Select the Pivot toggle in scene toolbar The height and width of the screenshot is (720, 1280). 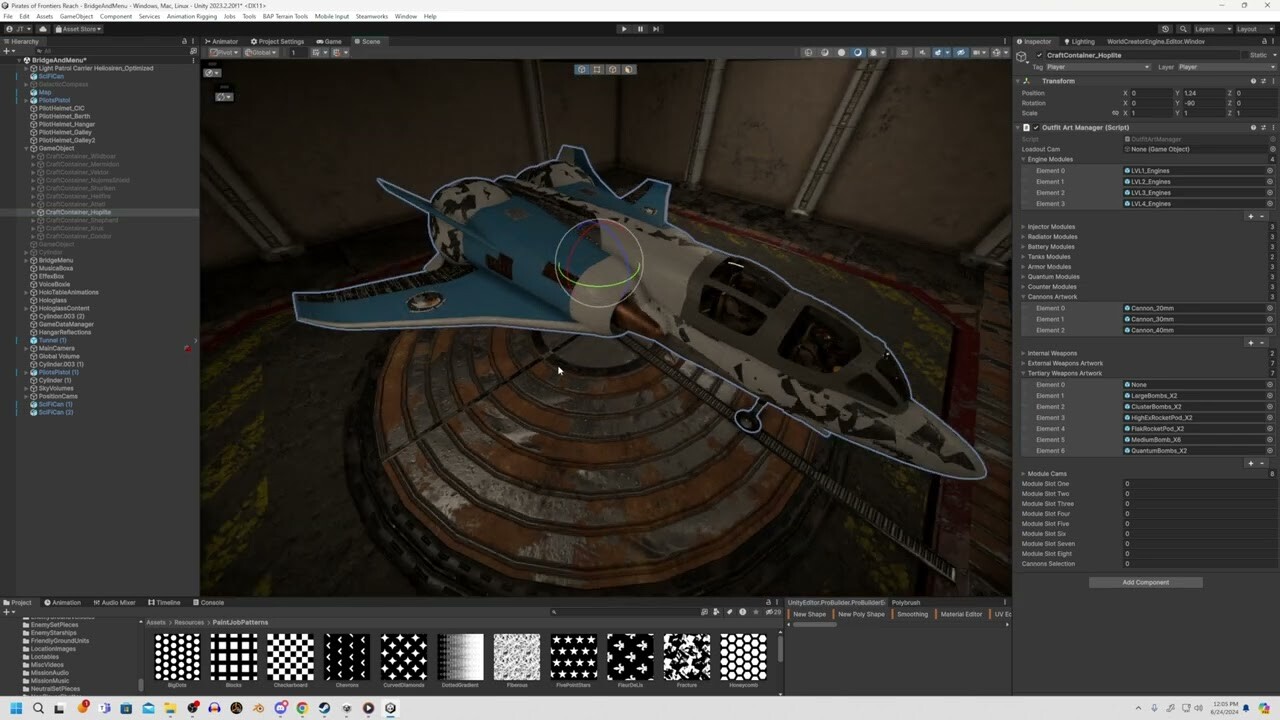click(x=225, y=51)
